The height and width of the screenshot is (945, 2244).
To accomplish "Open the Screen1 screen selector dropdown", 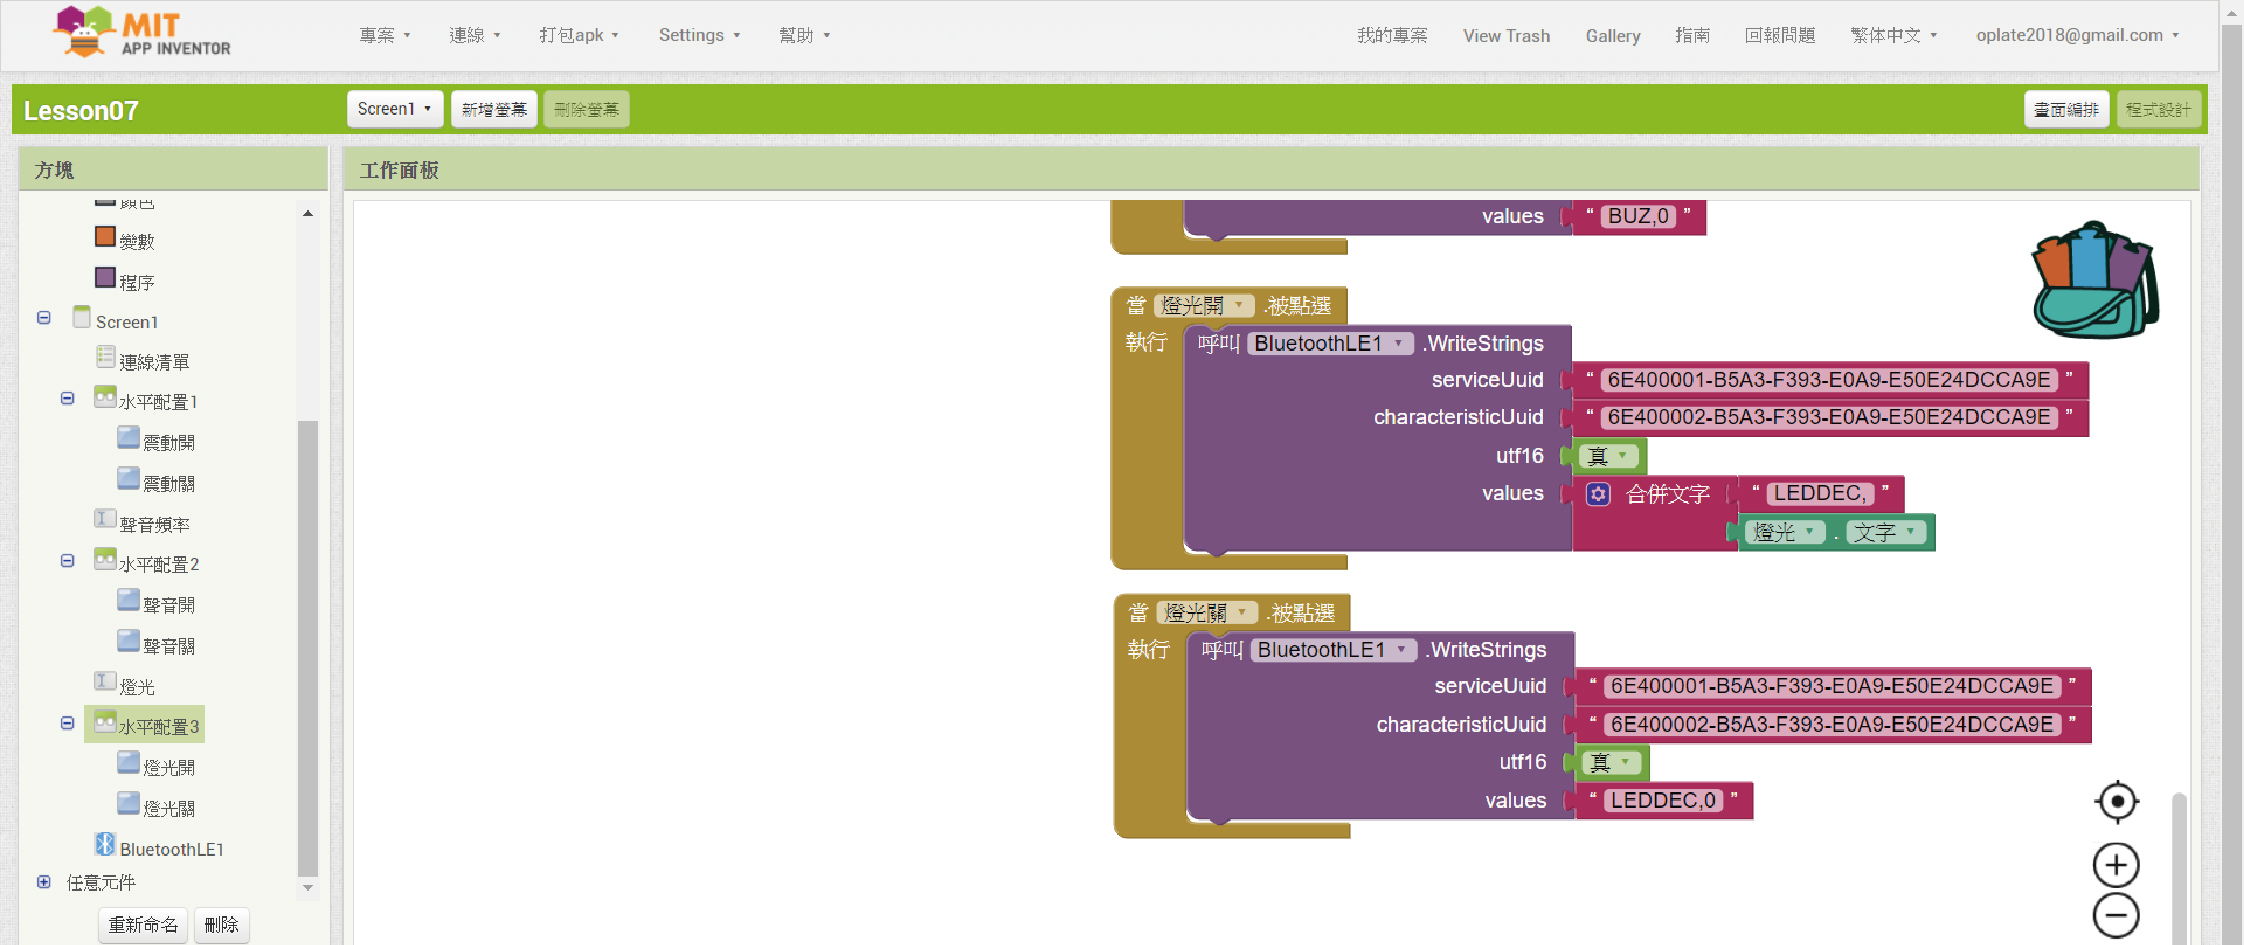I will coord(394,109).
